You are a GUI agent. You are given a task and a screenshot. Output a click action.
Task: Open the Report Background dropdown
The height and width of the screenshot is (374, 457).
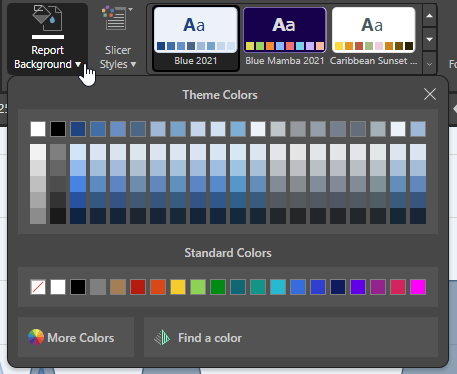point(47,39)
